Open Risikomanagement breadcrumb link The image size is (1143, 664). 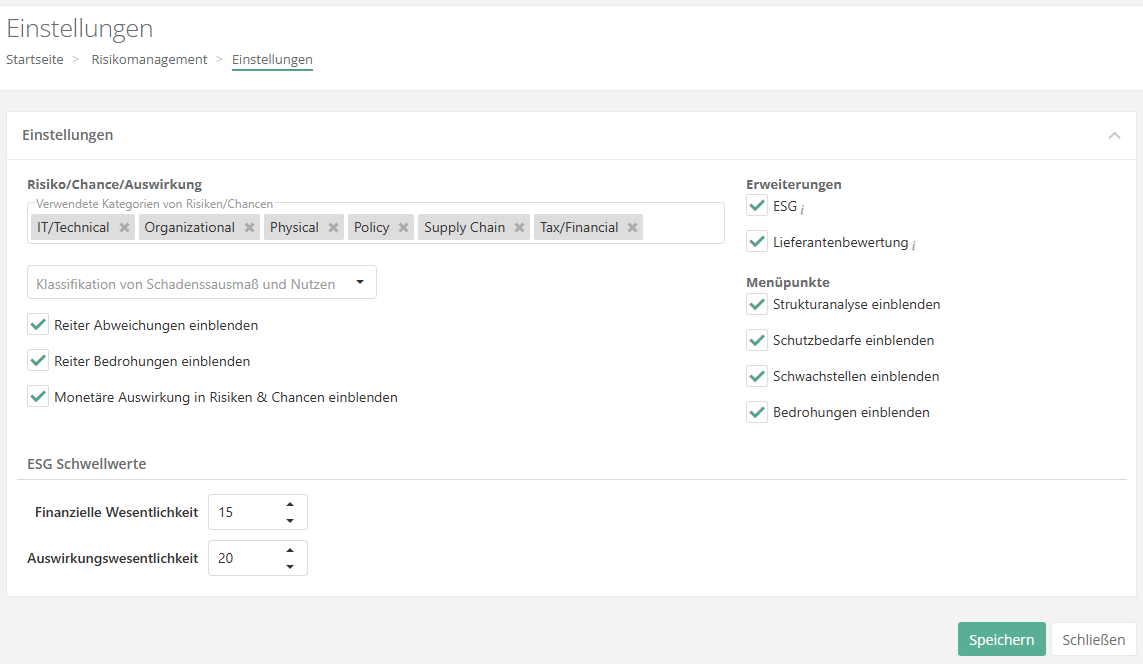click(149, 59)
